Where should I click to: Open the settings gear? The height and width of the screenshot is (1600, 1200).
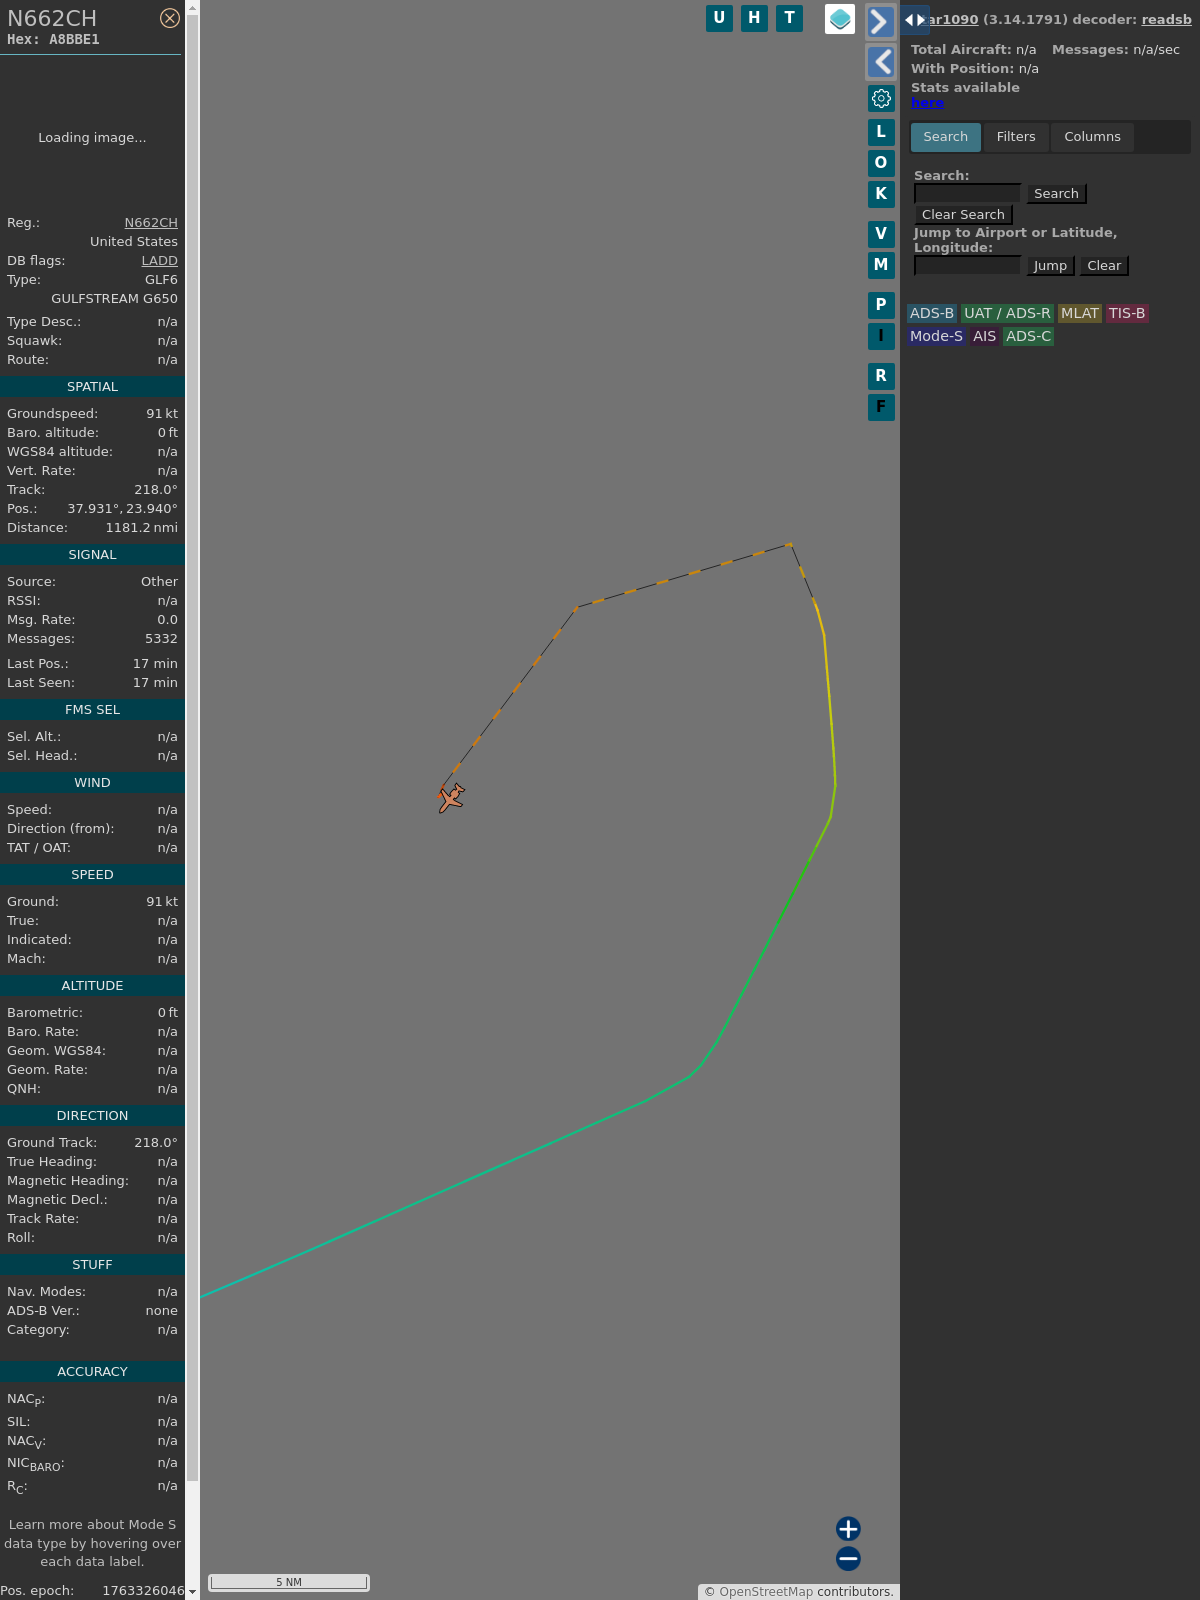[881, 98]
